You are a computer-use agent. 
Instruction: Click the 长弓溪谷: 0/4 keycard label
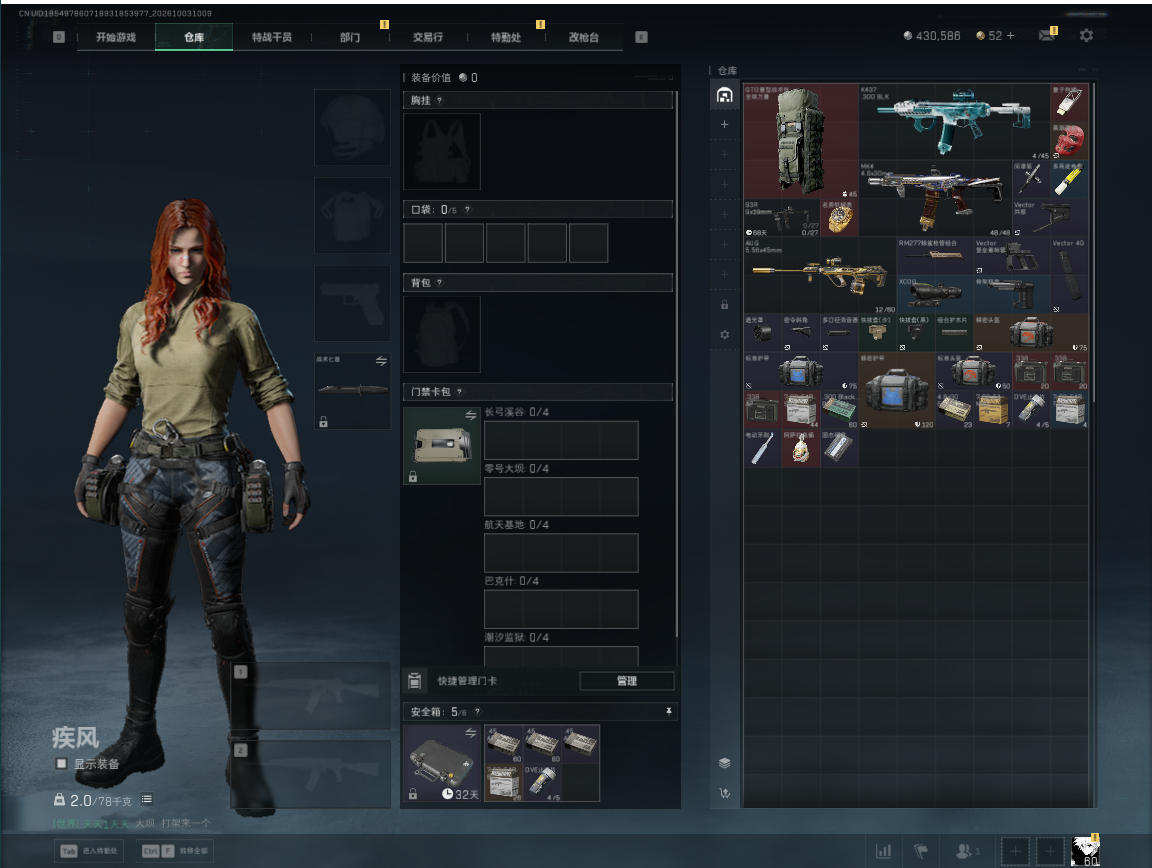516,412
